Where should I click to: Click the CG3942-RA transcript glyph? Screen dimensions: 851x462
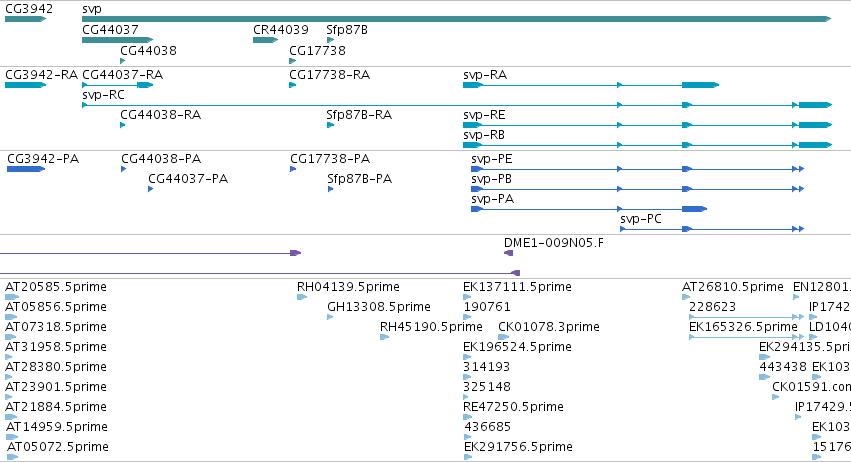pos(26,85)
